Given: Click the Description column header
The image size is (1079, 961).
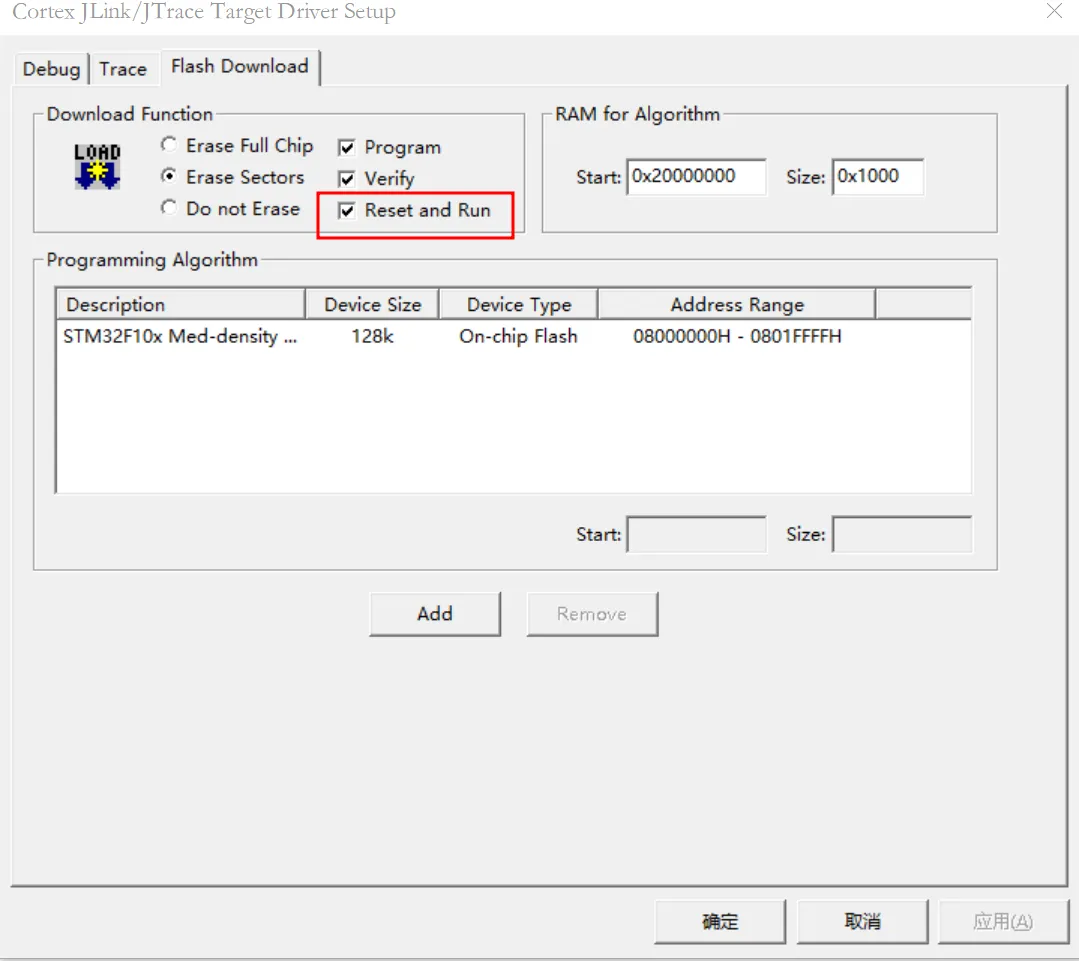Looking at the screenshot, I should [180, 304].
